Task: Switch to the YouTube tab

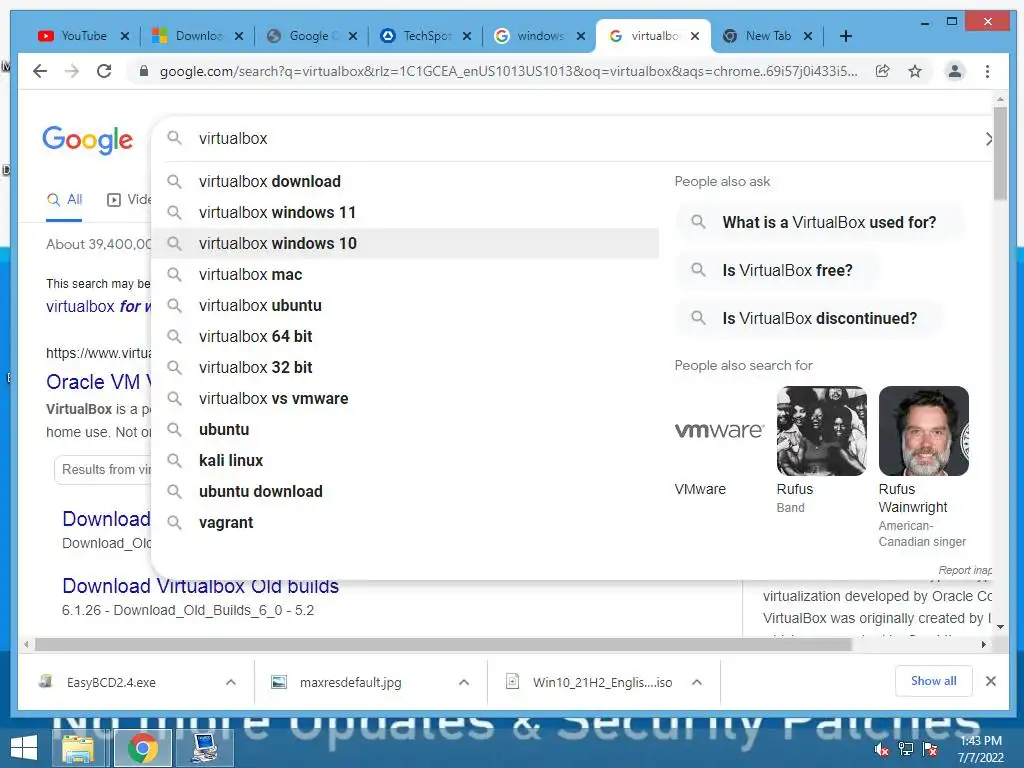Action: (x=84, y=36)
